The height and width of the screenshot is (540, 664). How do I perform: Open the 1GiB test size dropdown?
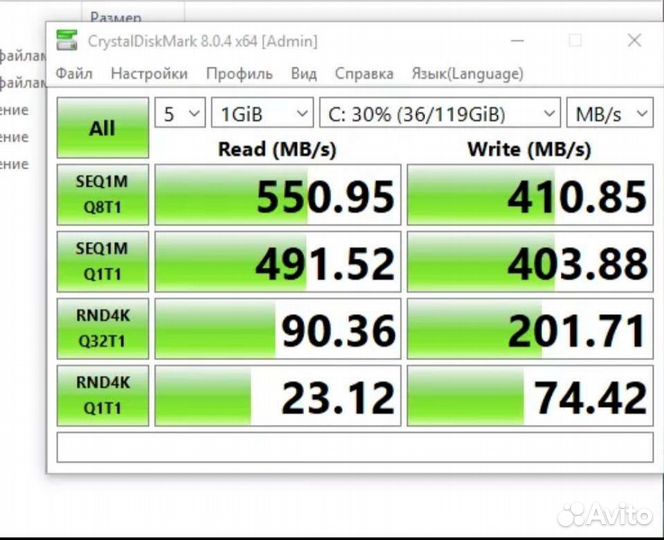(262, 113)
